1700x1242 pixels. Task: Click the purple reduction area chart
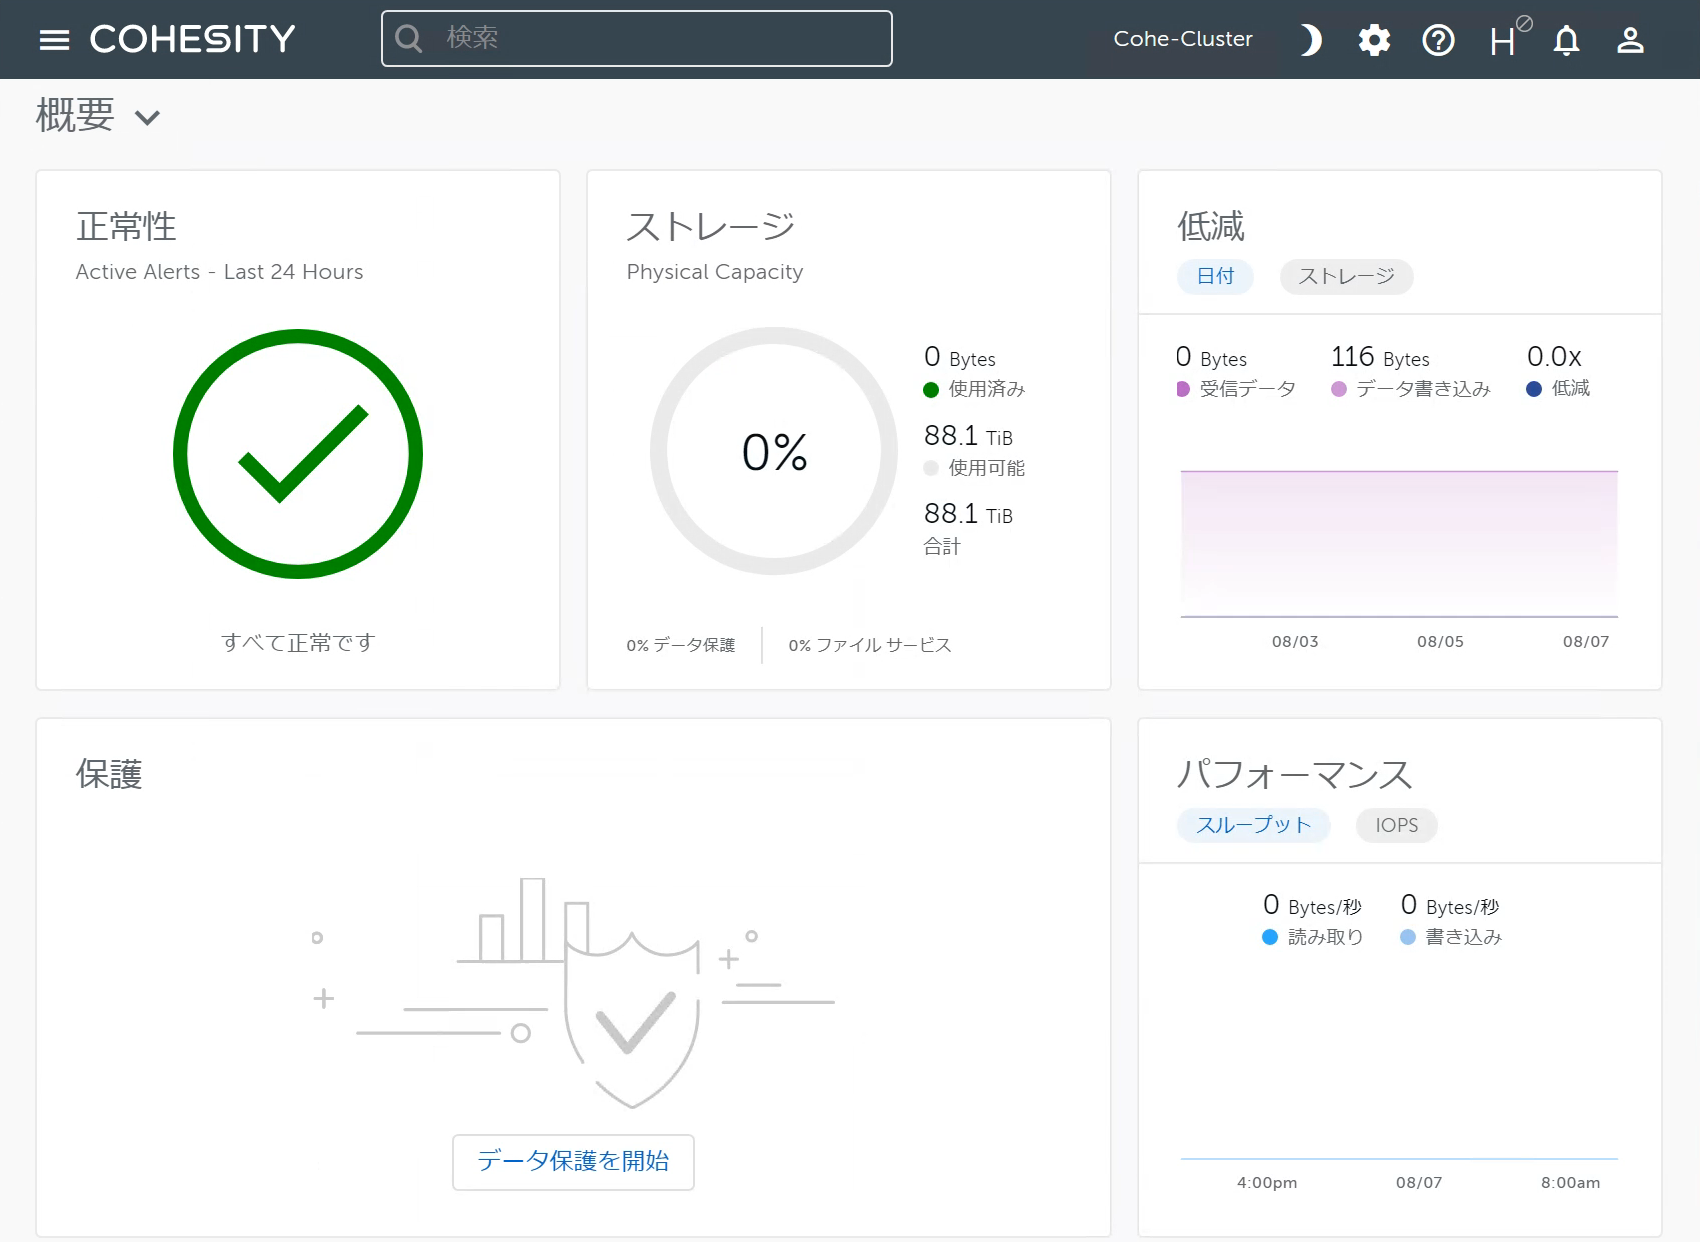coord(1399,543)
